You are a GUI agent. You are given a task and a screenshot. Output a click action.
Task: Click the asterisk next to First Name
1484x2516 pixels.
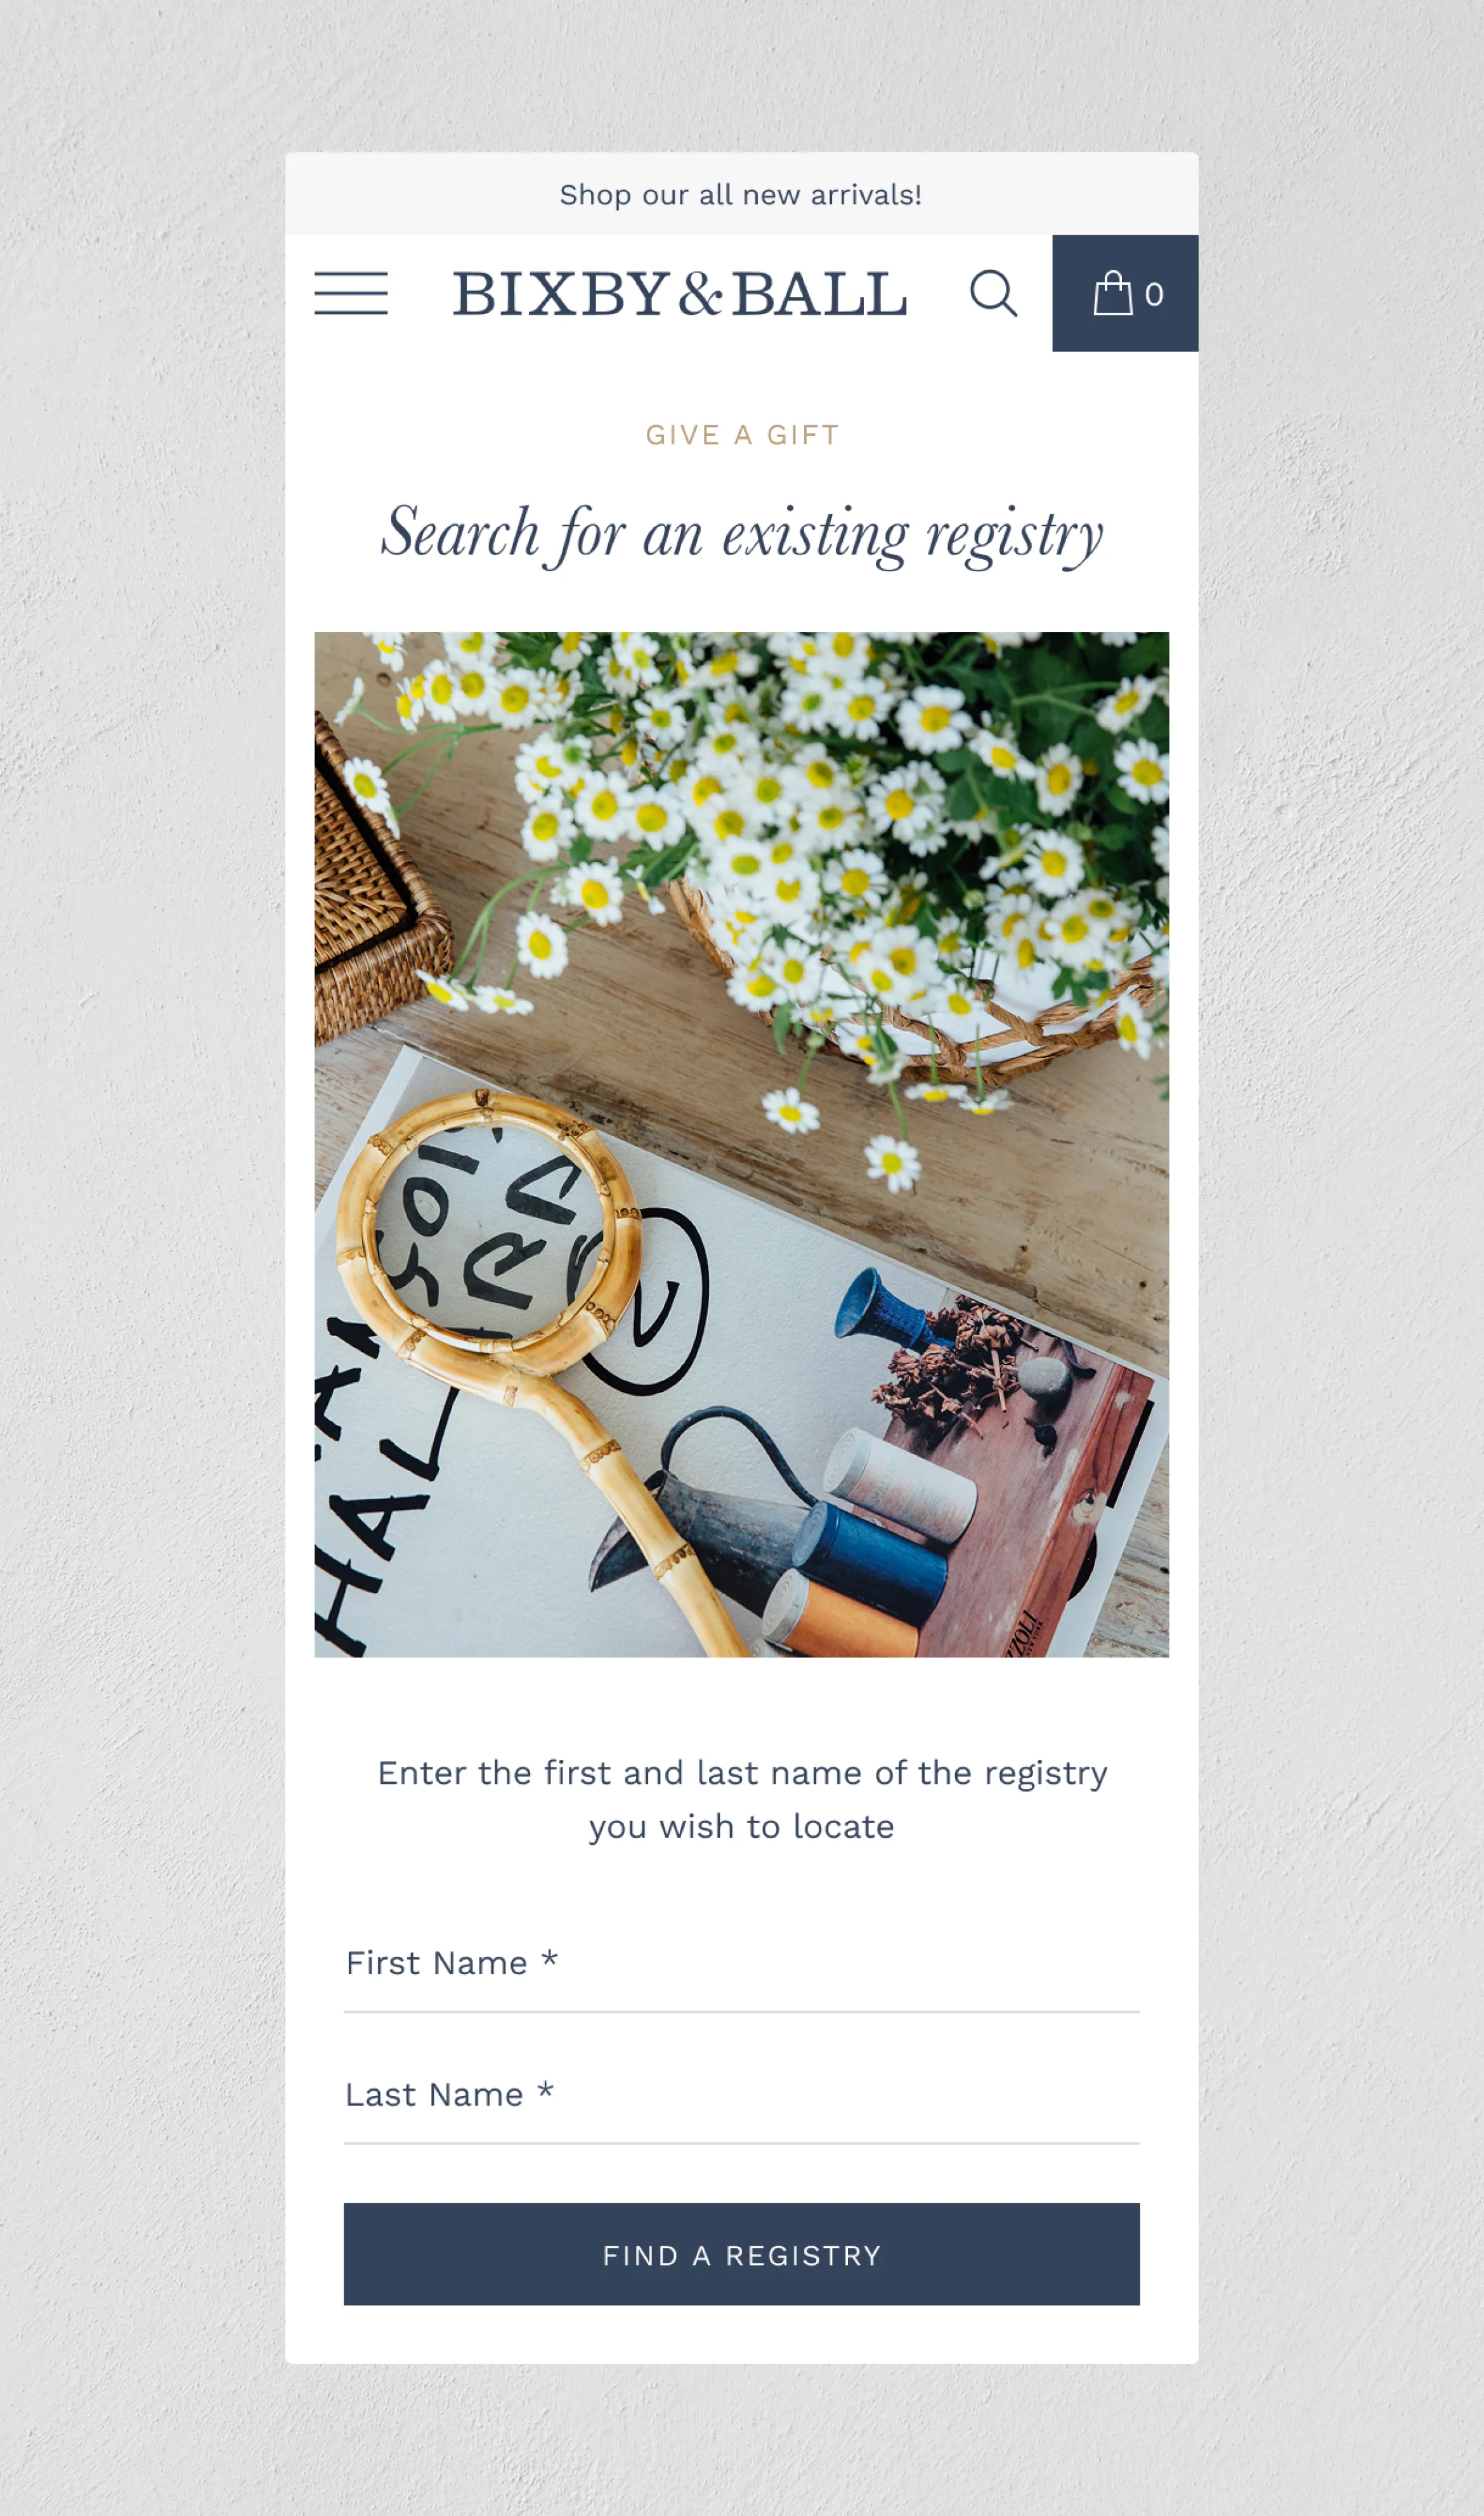(549, 1959)
